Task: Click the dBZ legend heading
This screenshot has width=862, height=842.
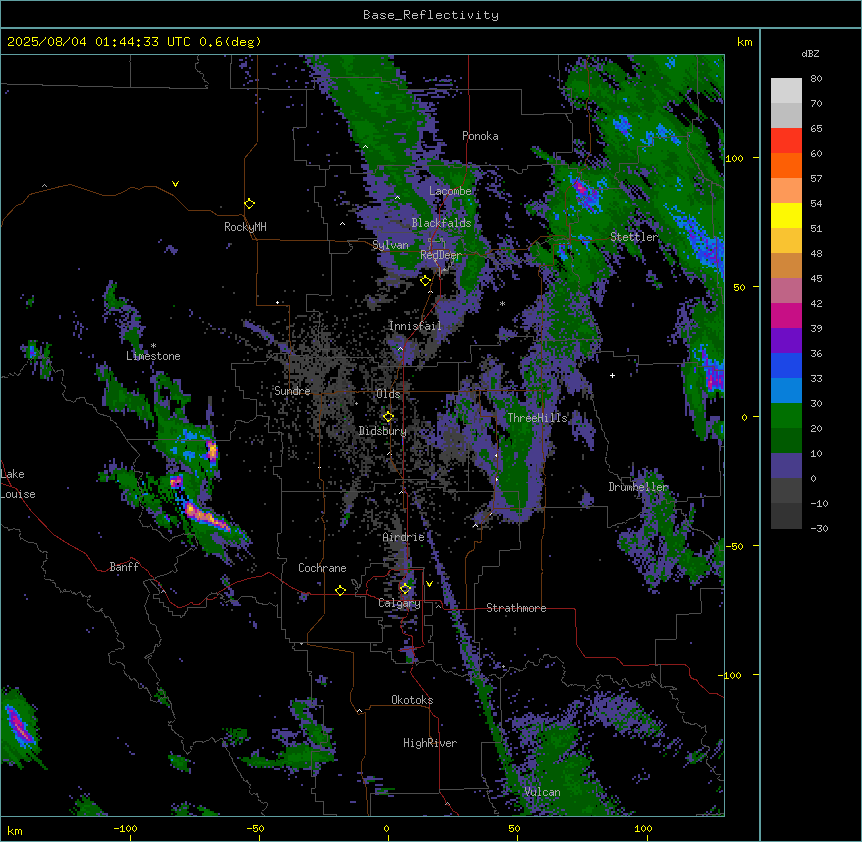Action: (810, 53)
